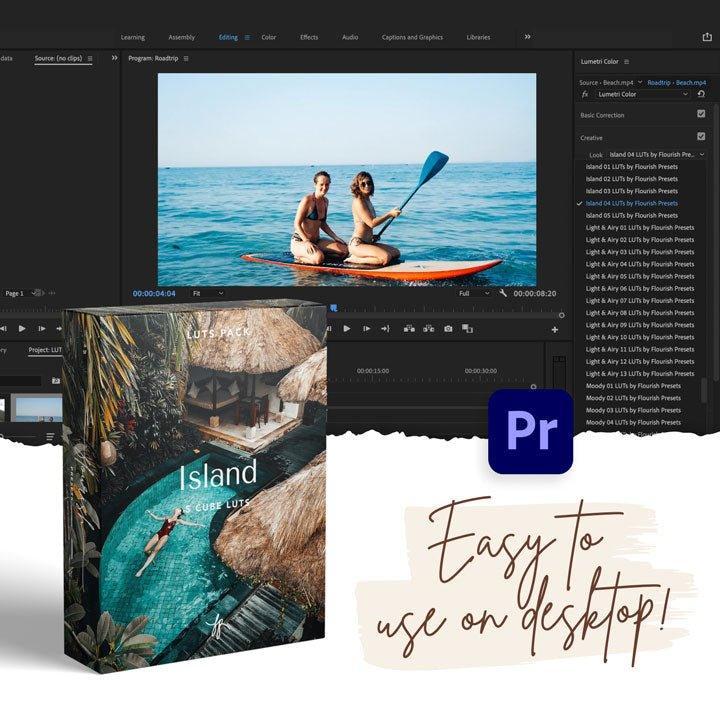
Task: Open the Look LUT dropdown
Action: tap(656, 155)
